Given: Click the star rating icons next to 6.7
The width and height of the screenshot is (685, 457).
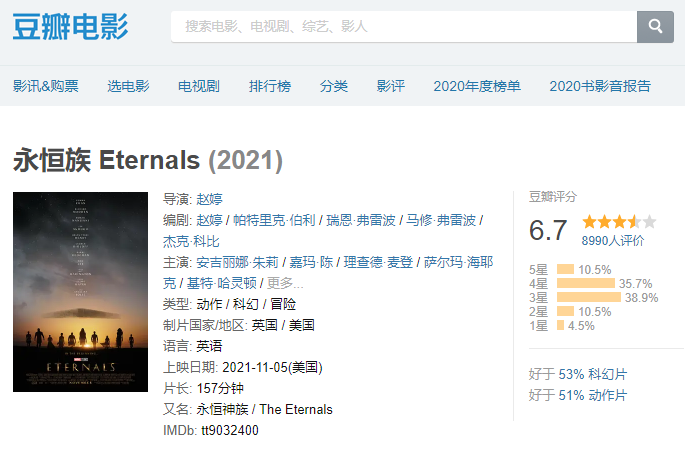Looking at the screenshot, I should click(619, 222).
